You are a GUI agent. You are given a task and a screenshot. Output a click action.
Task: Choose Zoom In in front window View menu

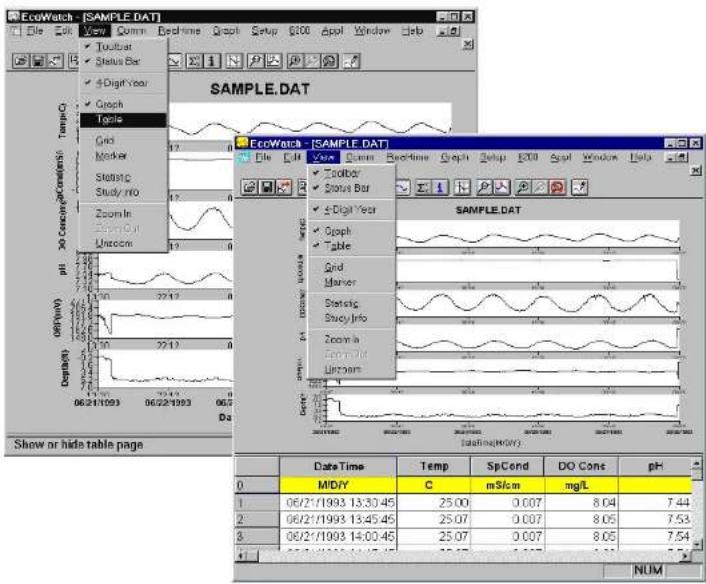point(351,340)
